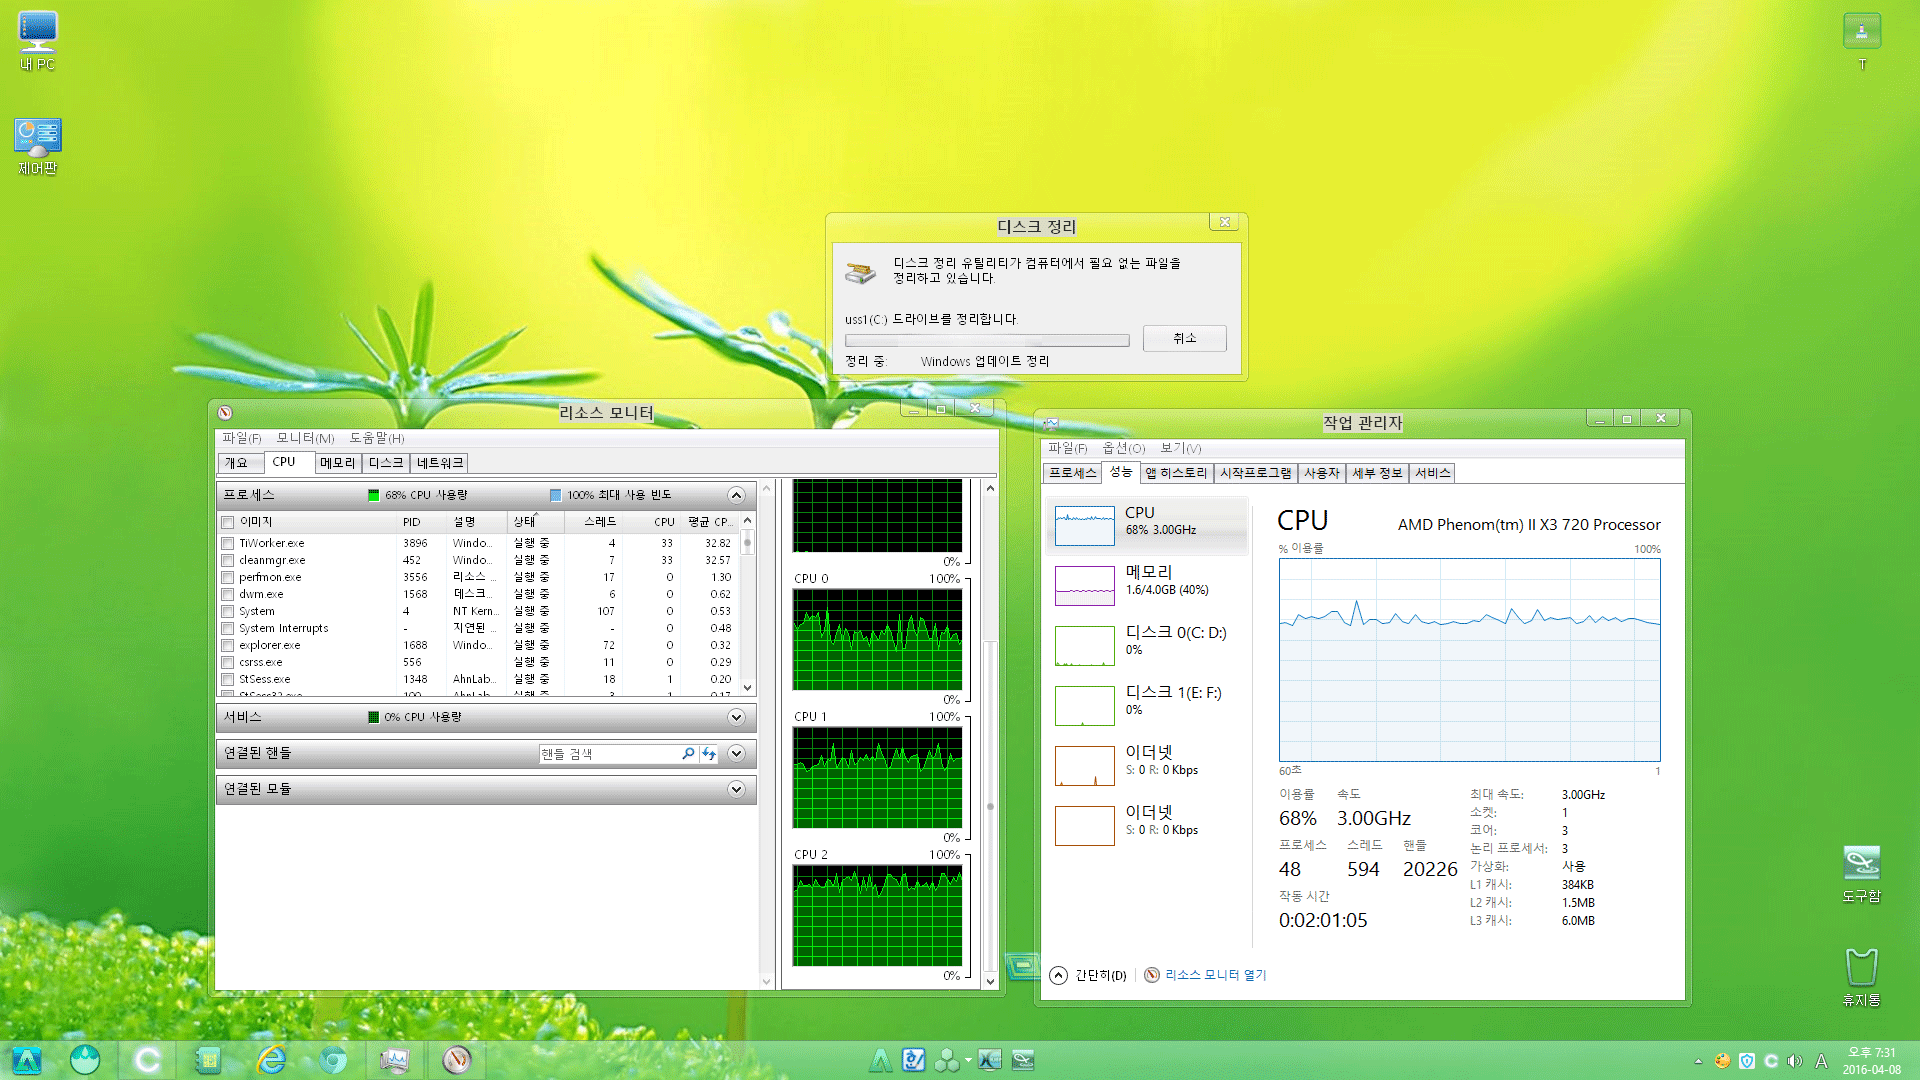Select 디스크 0(C: D:) in Task Manager
Screen dimensions: 1920x1080
[1148, 645]
